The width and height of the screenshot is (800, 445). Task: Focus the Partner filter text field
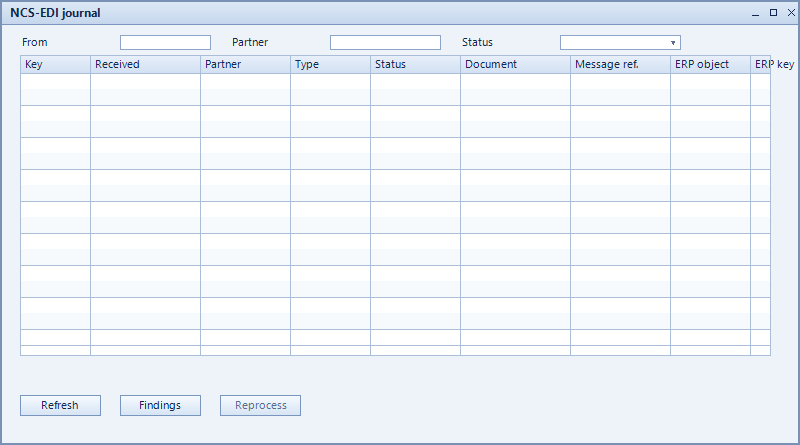click(x=385, y=42)
